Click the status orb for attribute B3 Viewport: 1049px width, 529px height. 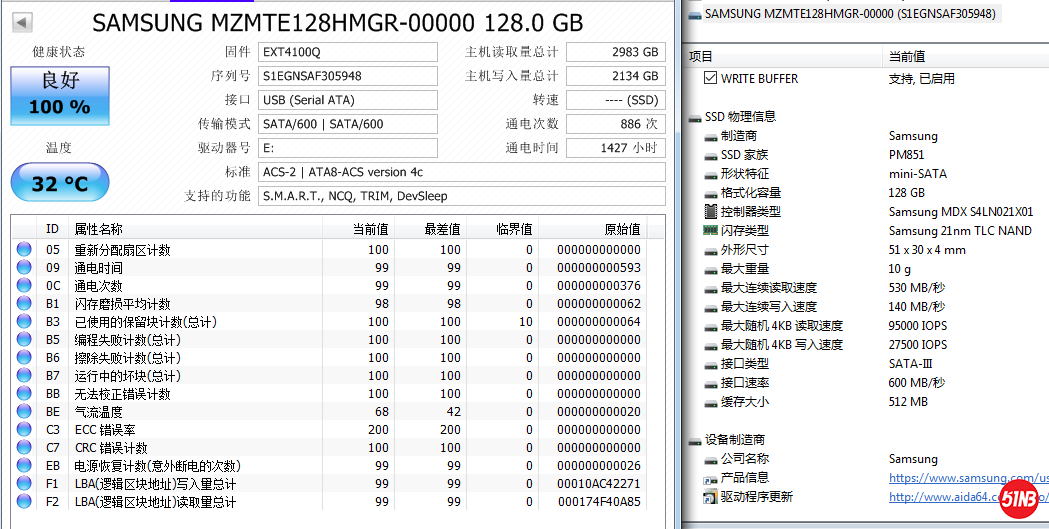24,322
